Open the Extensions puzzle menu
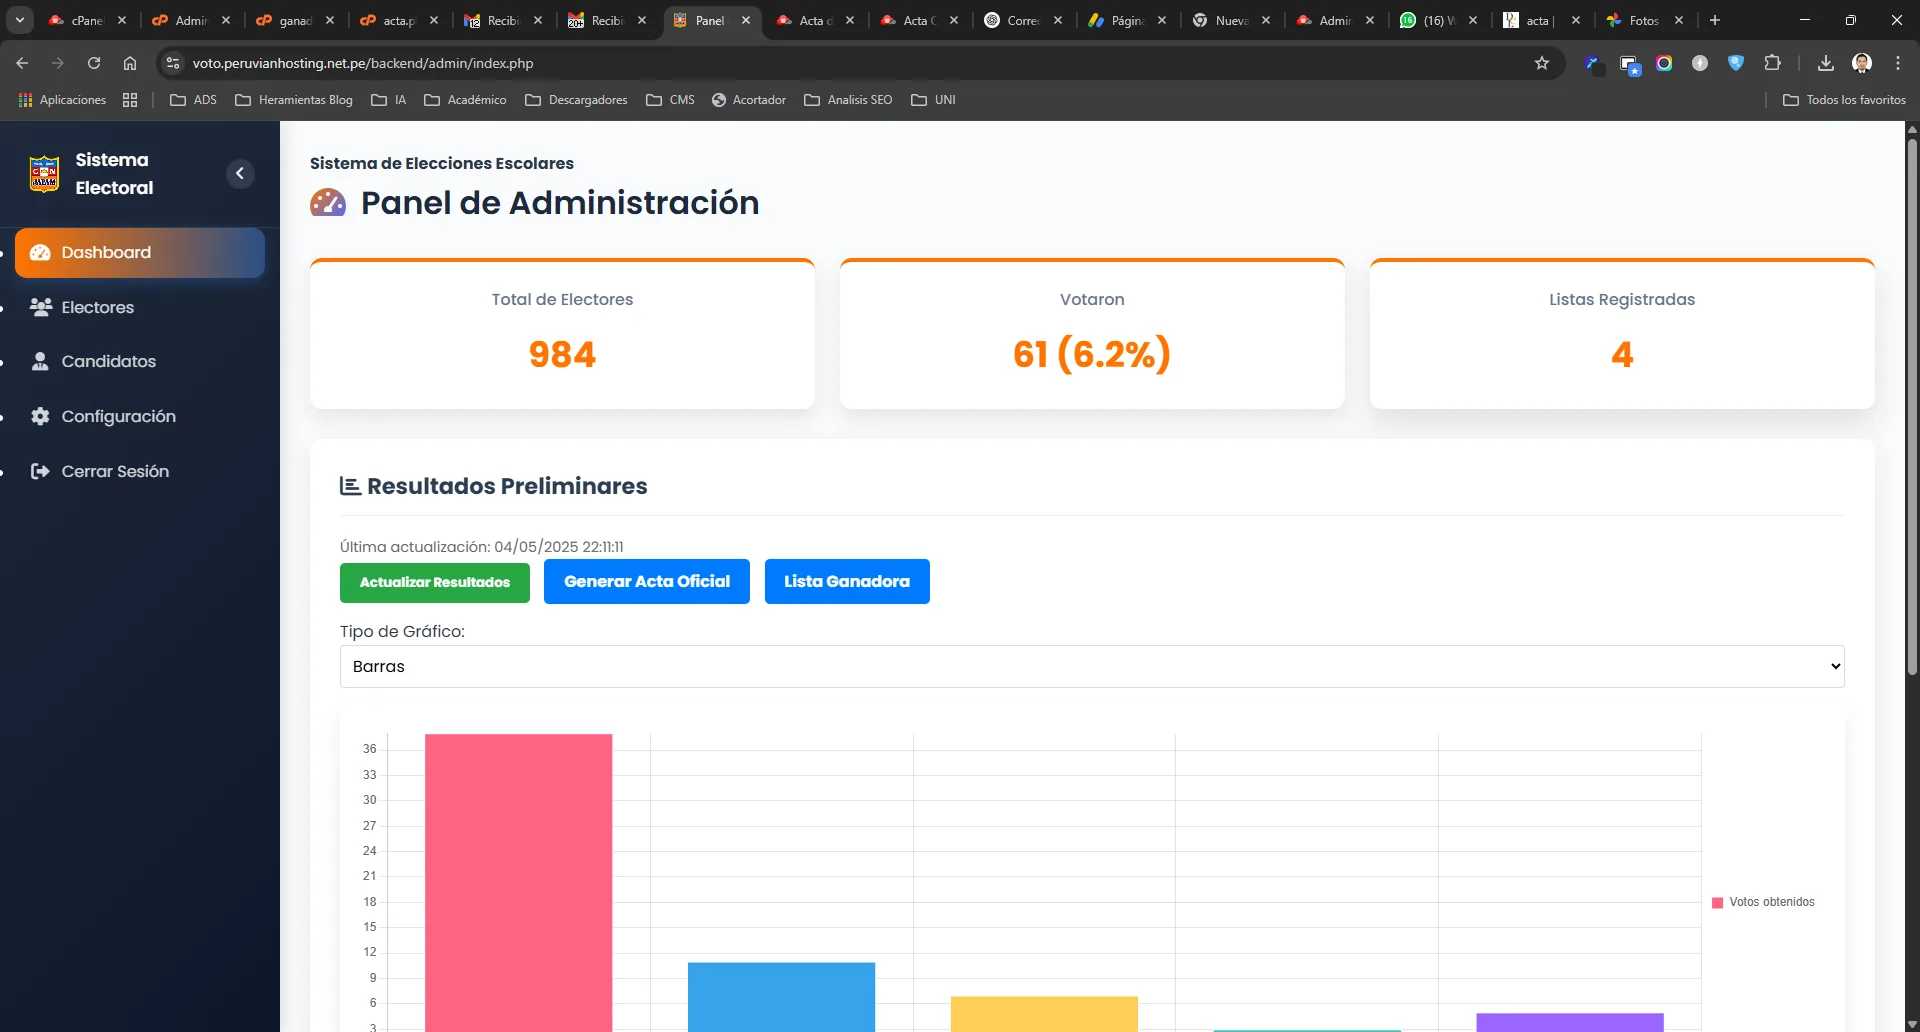The image size is (1920, 1032). (1772, 63)
